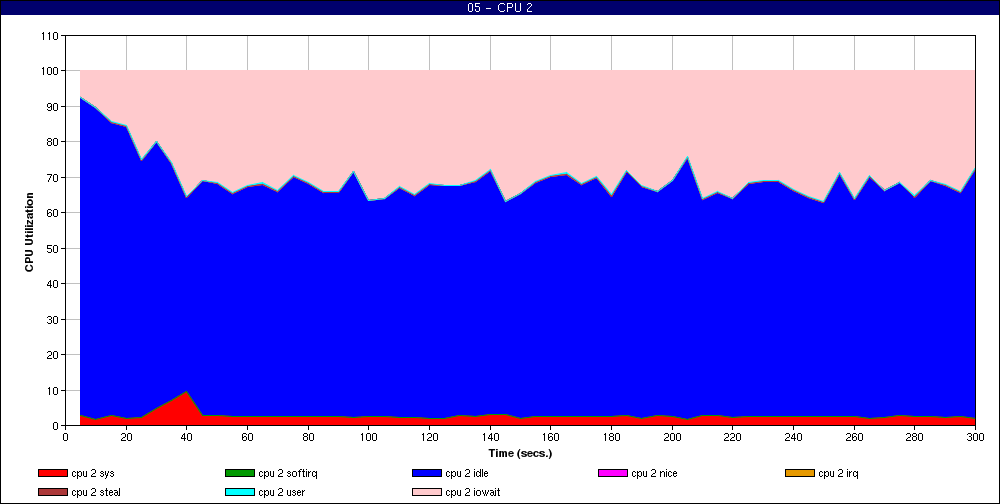The height and width of the screenshot is (504, 1000).
Task: Click the 110 tick on the y-axis
Action: [x=49, y=36]
